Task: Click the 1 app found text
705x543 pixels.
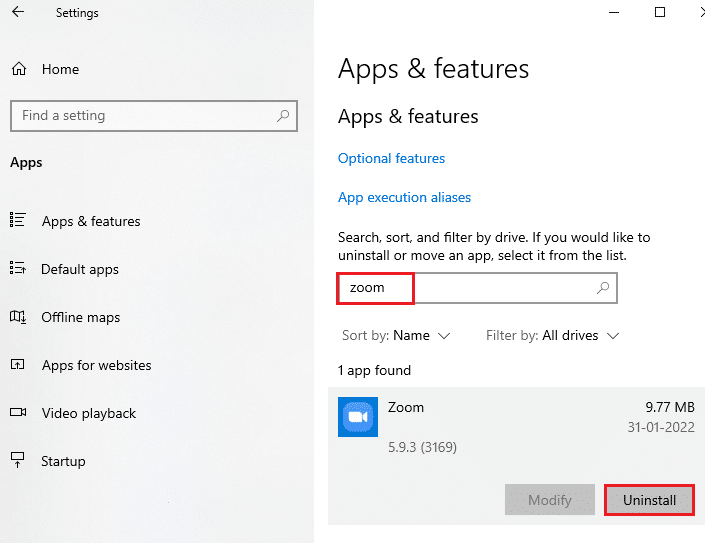Action: [375, 370]
